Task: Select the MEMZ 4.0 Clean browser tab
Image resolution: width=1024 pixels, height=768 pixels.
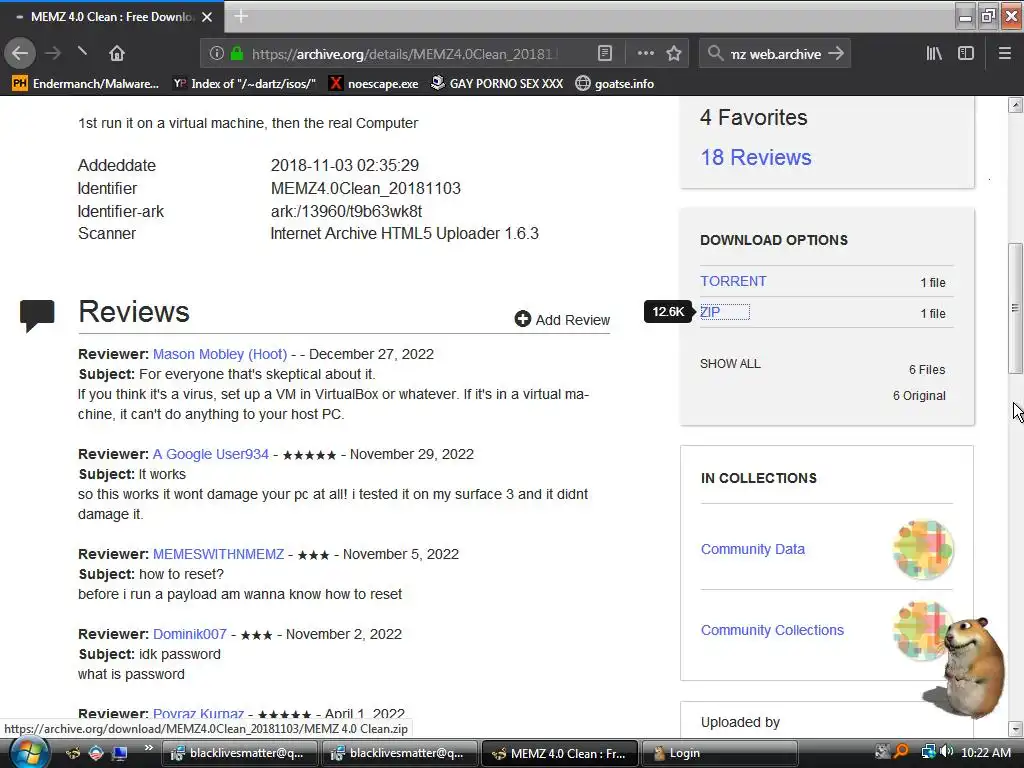Action: coord(112,17)
